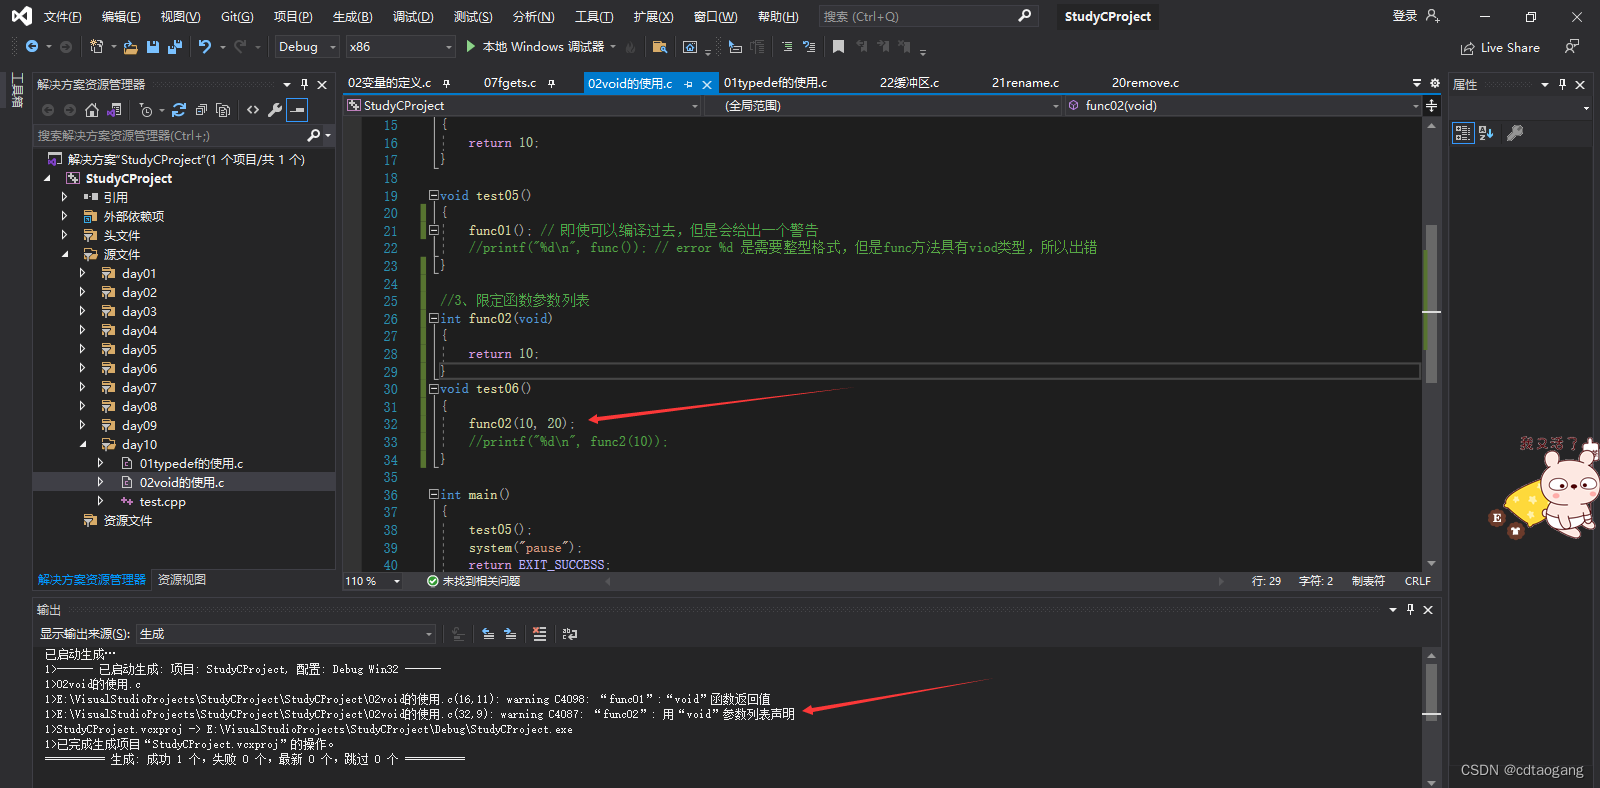Start the local Windows debugger (green arrow)
Screen dimensions: 1600x788
(x=471, y=47)
